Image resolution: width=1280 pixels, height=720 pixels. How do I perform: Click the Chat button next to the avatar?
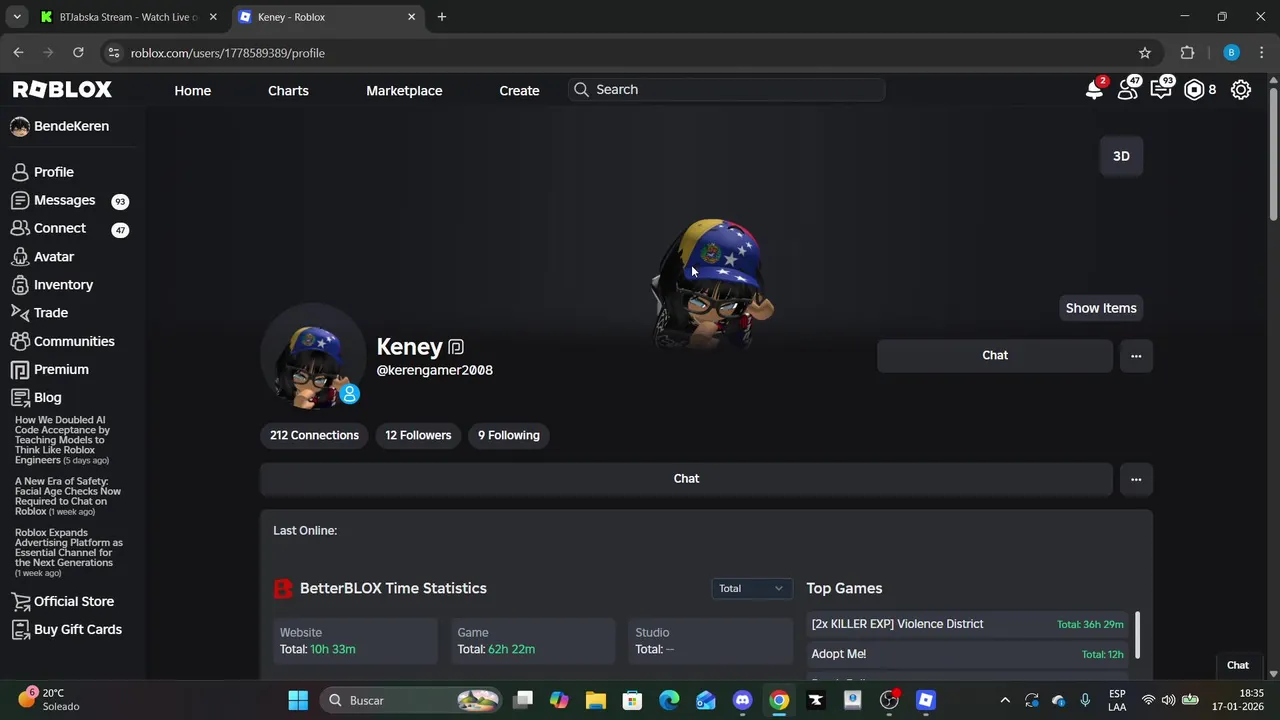pyautogui.click(x=995, y=356)
